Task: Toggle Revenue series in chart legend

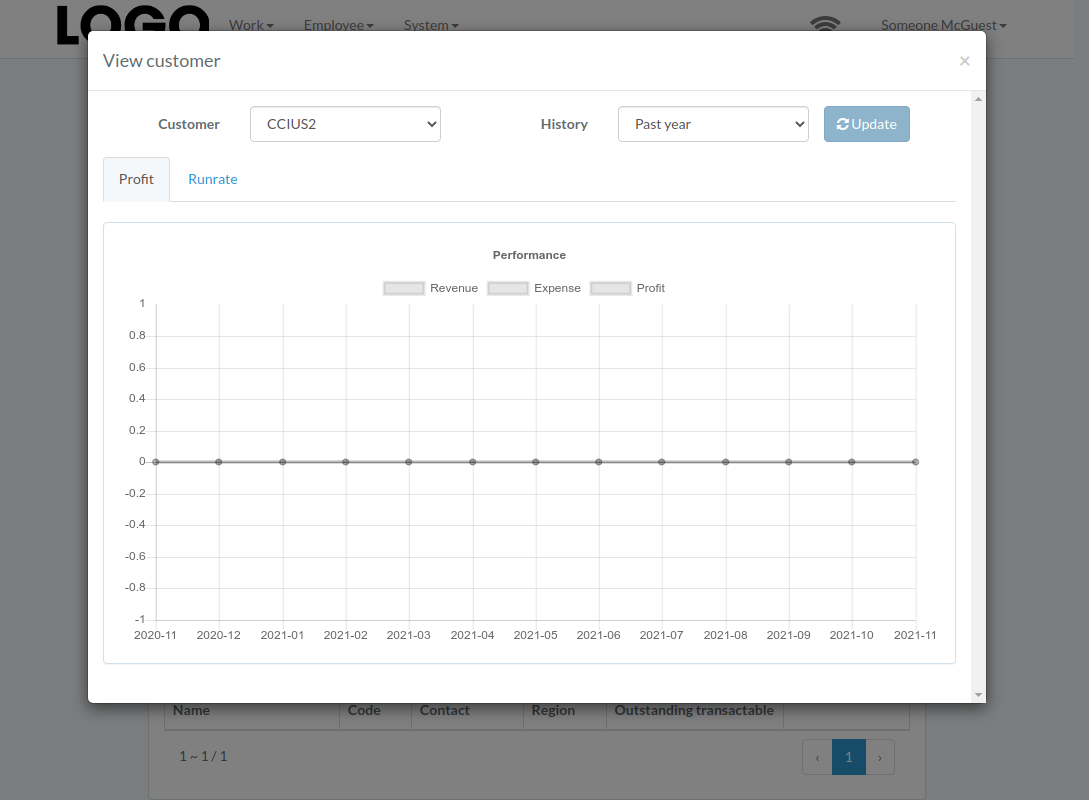Action: [430, 288]
